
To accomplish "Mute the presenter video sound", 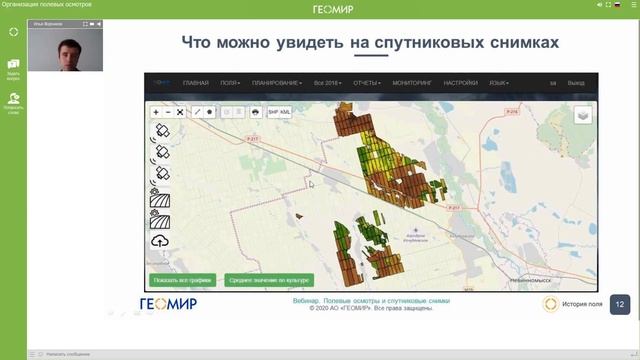I will (x=99, y=24).
